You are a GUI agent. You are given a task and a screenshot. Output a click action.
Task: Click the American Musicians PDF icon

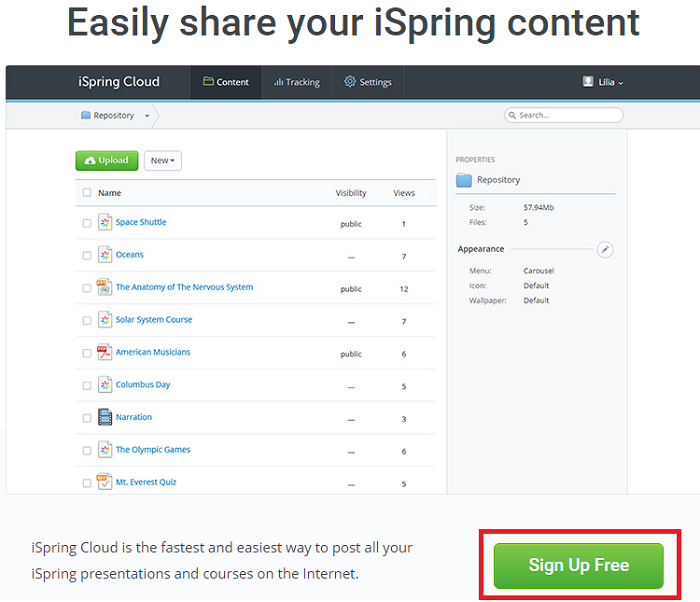[x=104, y=352]
